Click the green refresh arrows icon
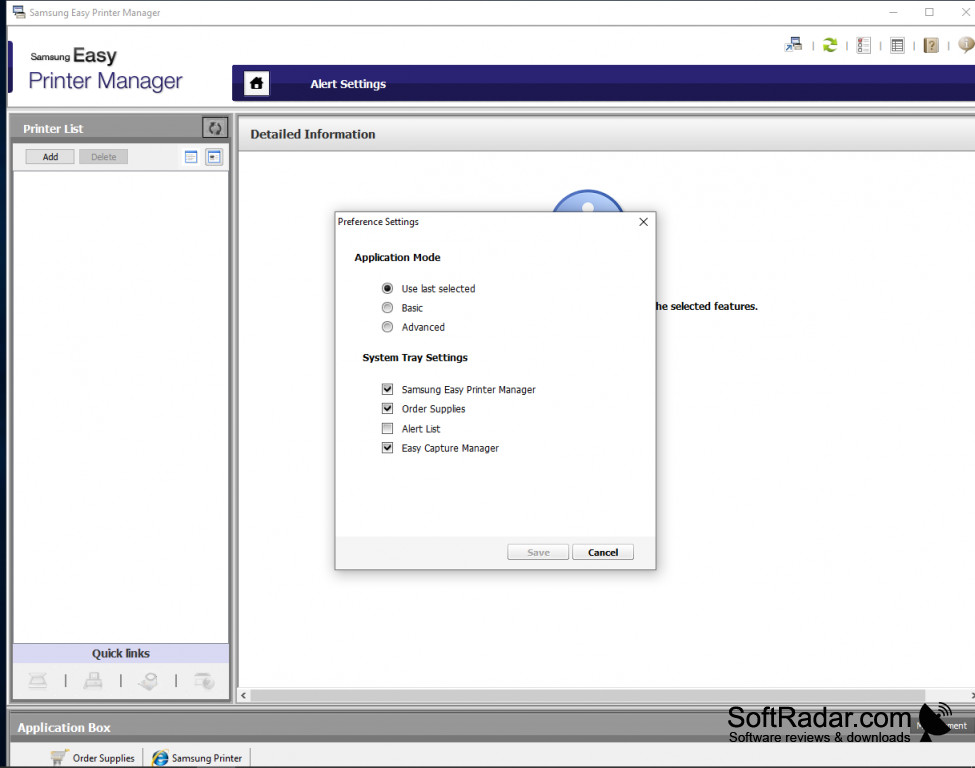This screenshot has height=768, width=975. coord(829,45)
